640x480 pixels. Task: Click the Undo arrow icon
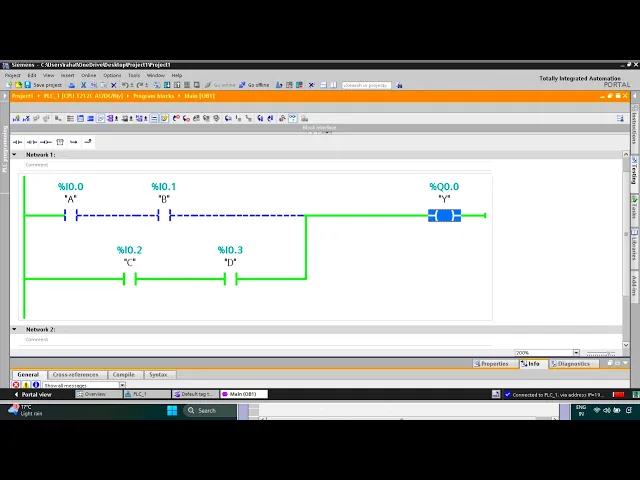[x=125, y=85]
